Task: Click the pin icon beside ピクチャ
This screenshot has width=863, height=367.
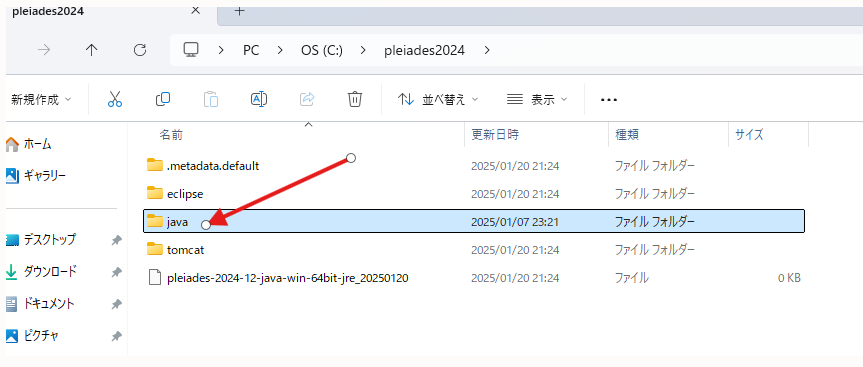Action: [x=116, y=336]
